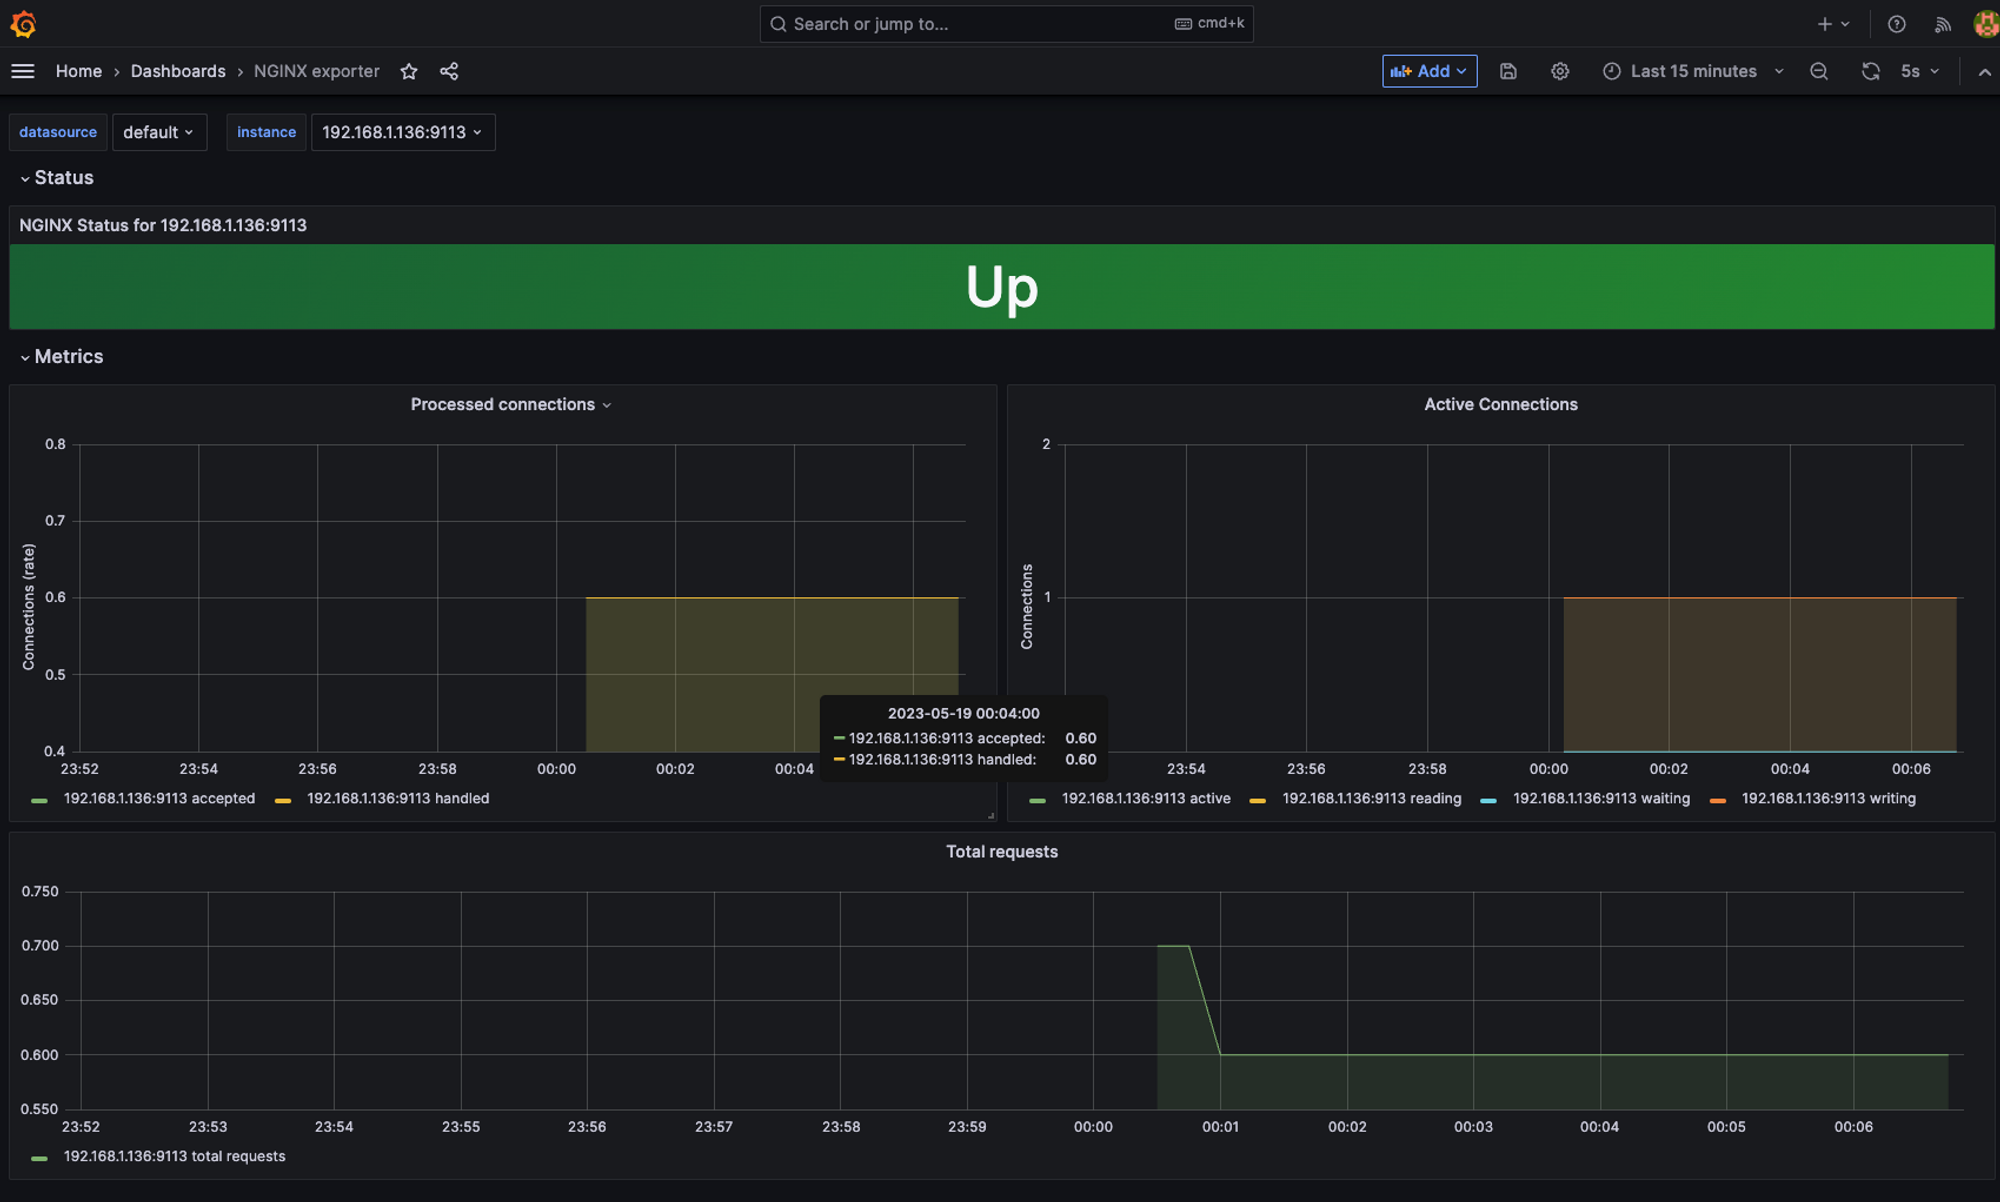Star the NGINX exporter dashboard
This screenshot has height=1202, width=2000.
409,71
